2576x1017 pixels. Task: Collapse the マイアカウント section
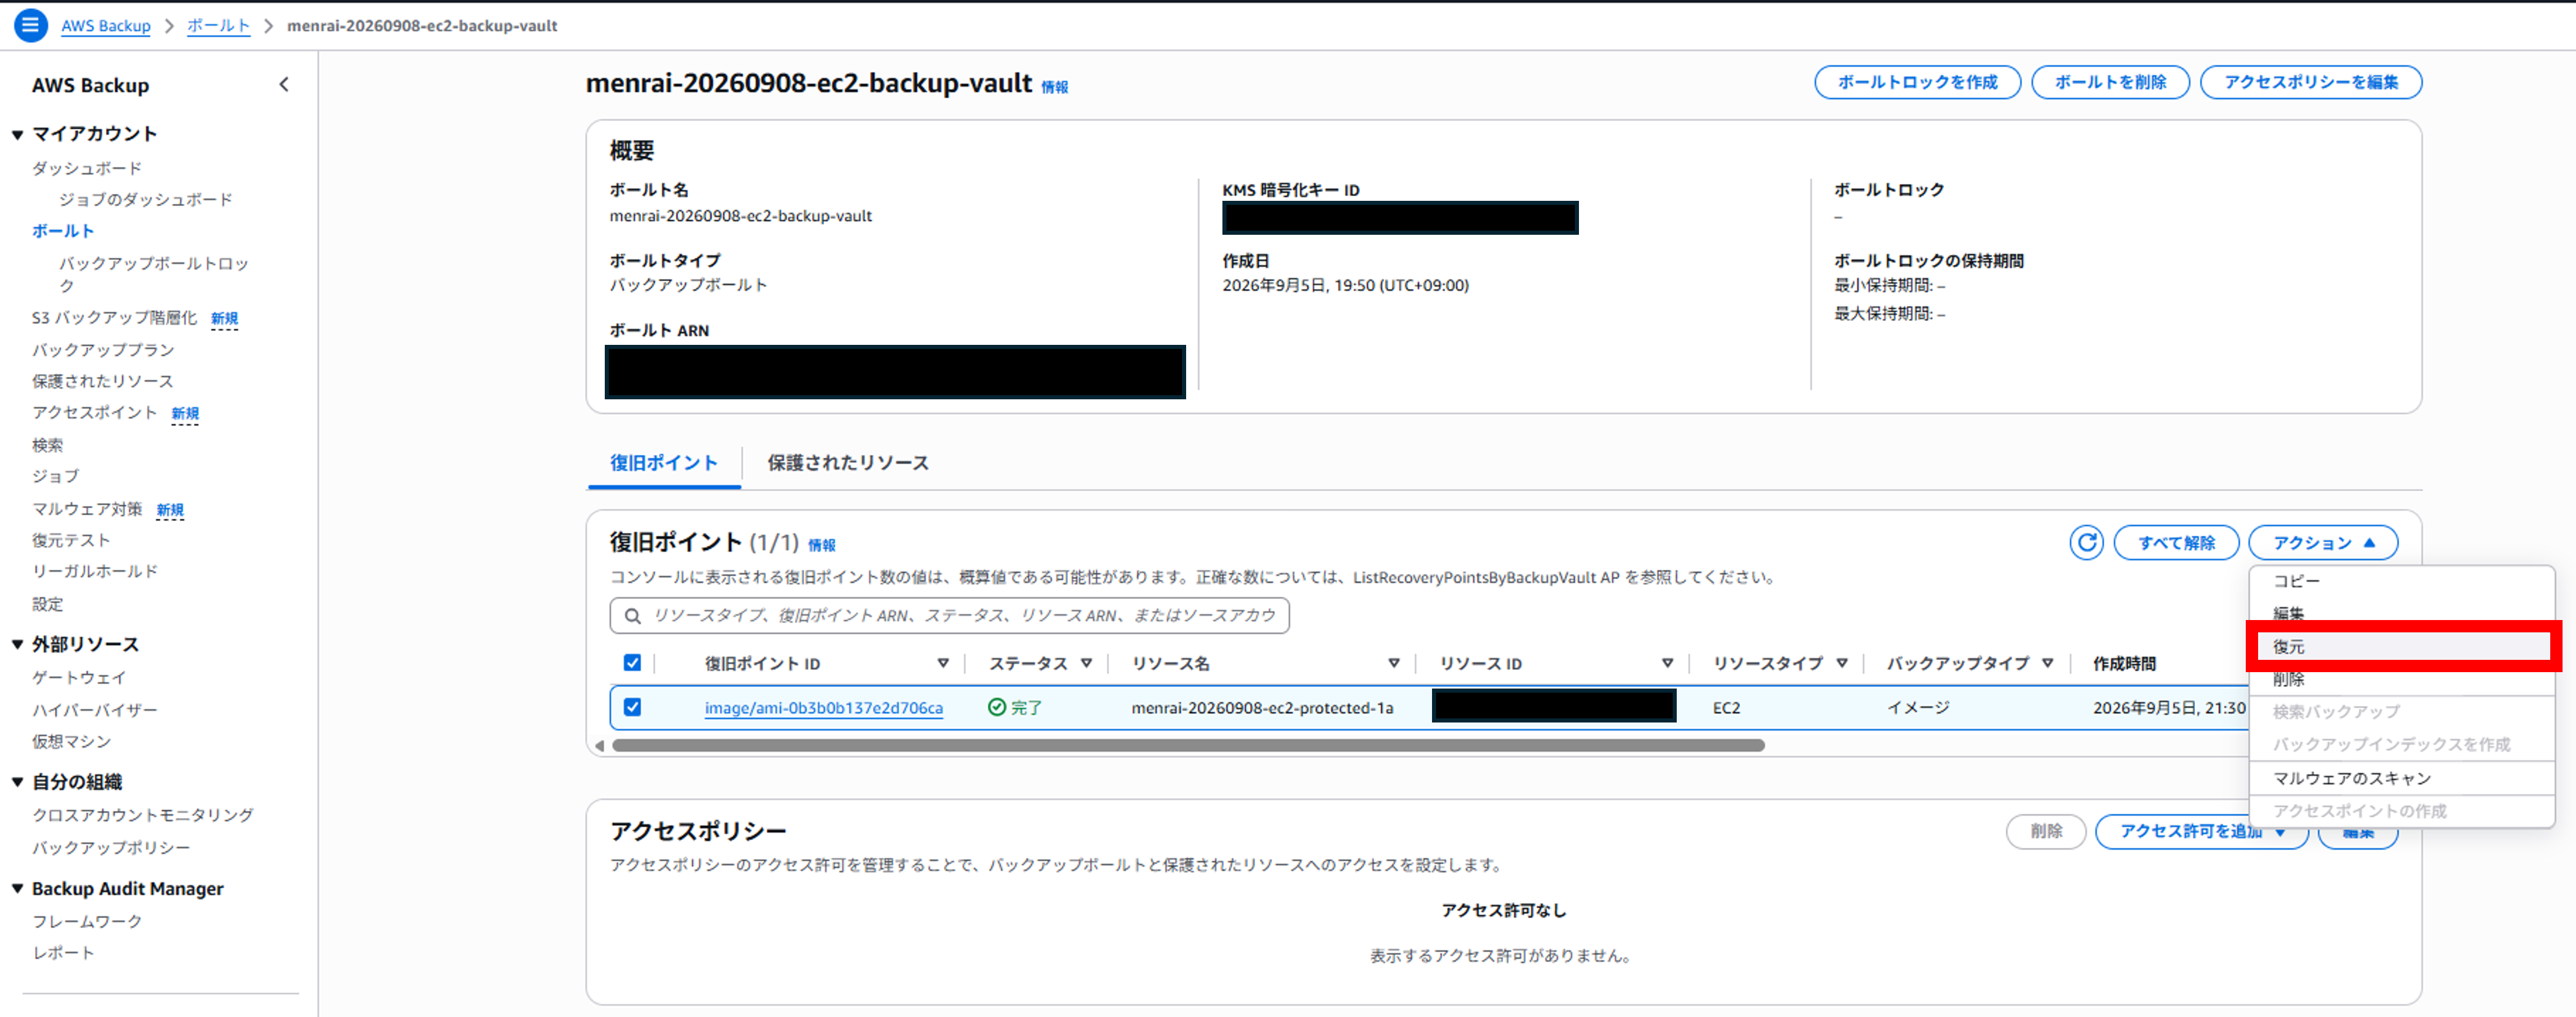tap(17, 134)
